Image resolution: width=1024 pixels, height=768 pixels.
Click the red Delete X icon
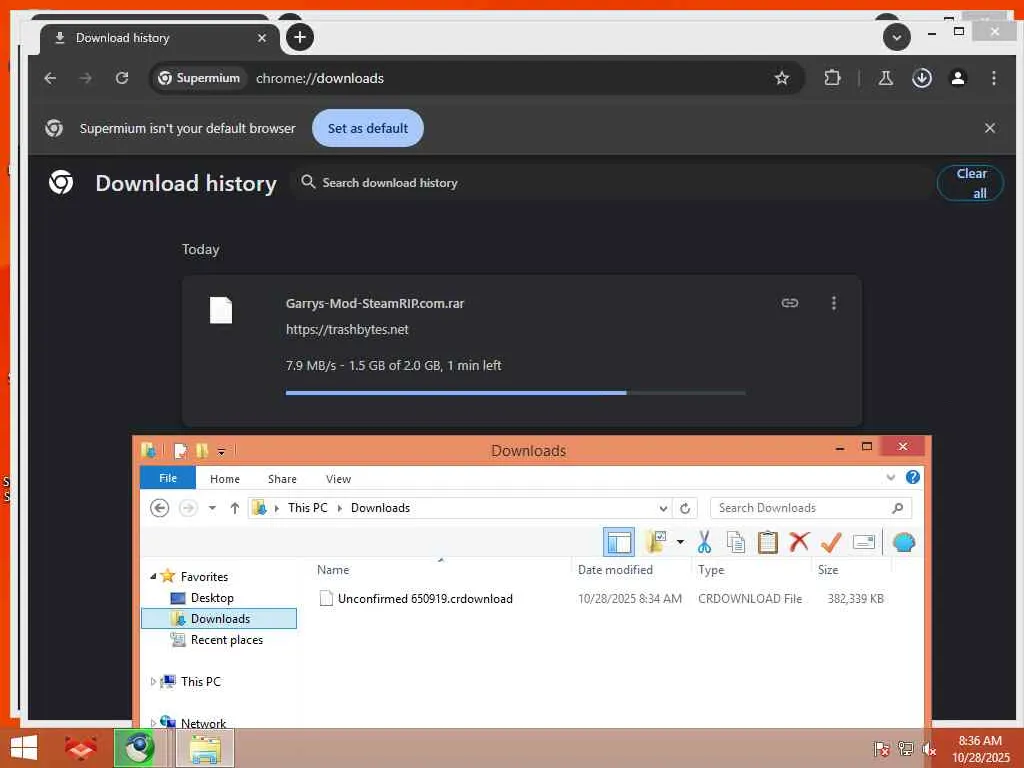pos(799,541)
